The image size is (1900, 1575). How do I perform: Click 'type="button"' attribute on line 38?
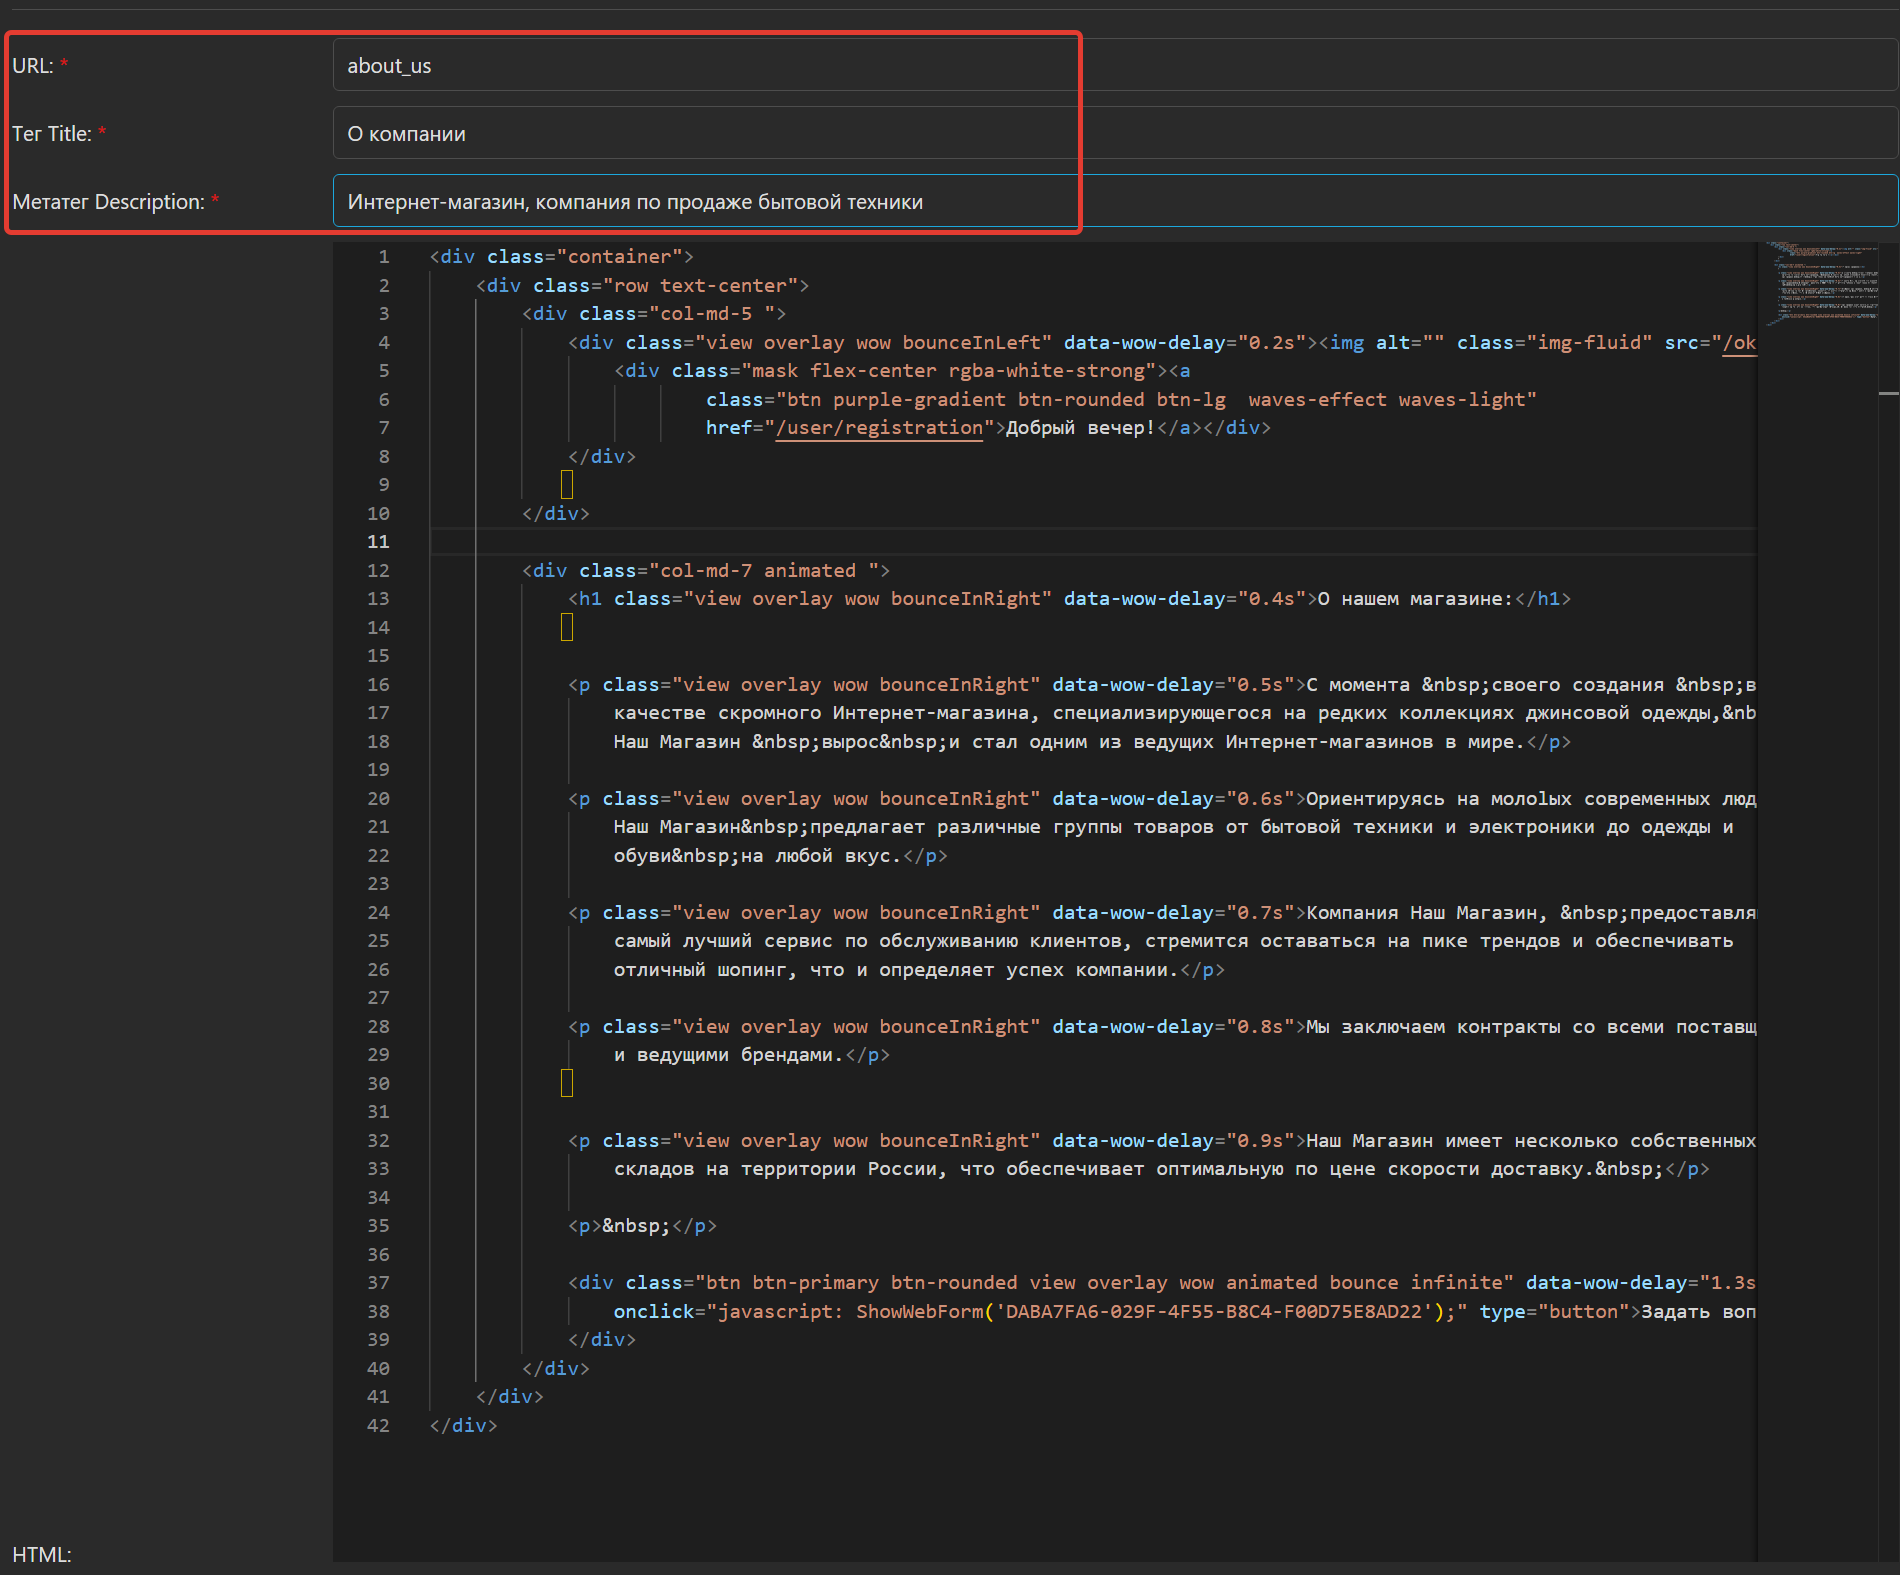[1555, 1312]
